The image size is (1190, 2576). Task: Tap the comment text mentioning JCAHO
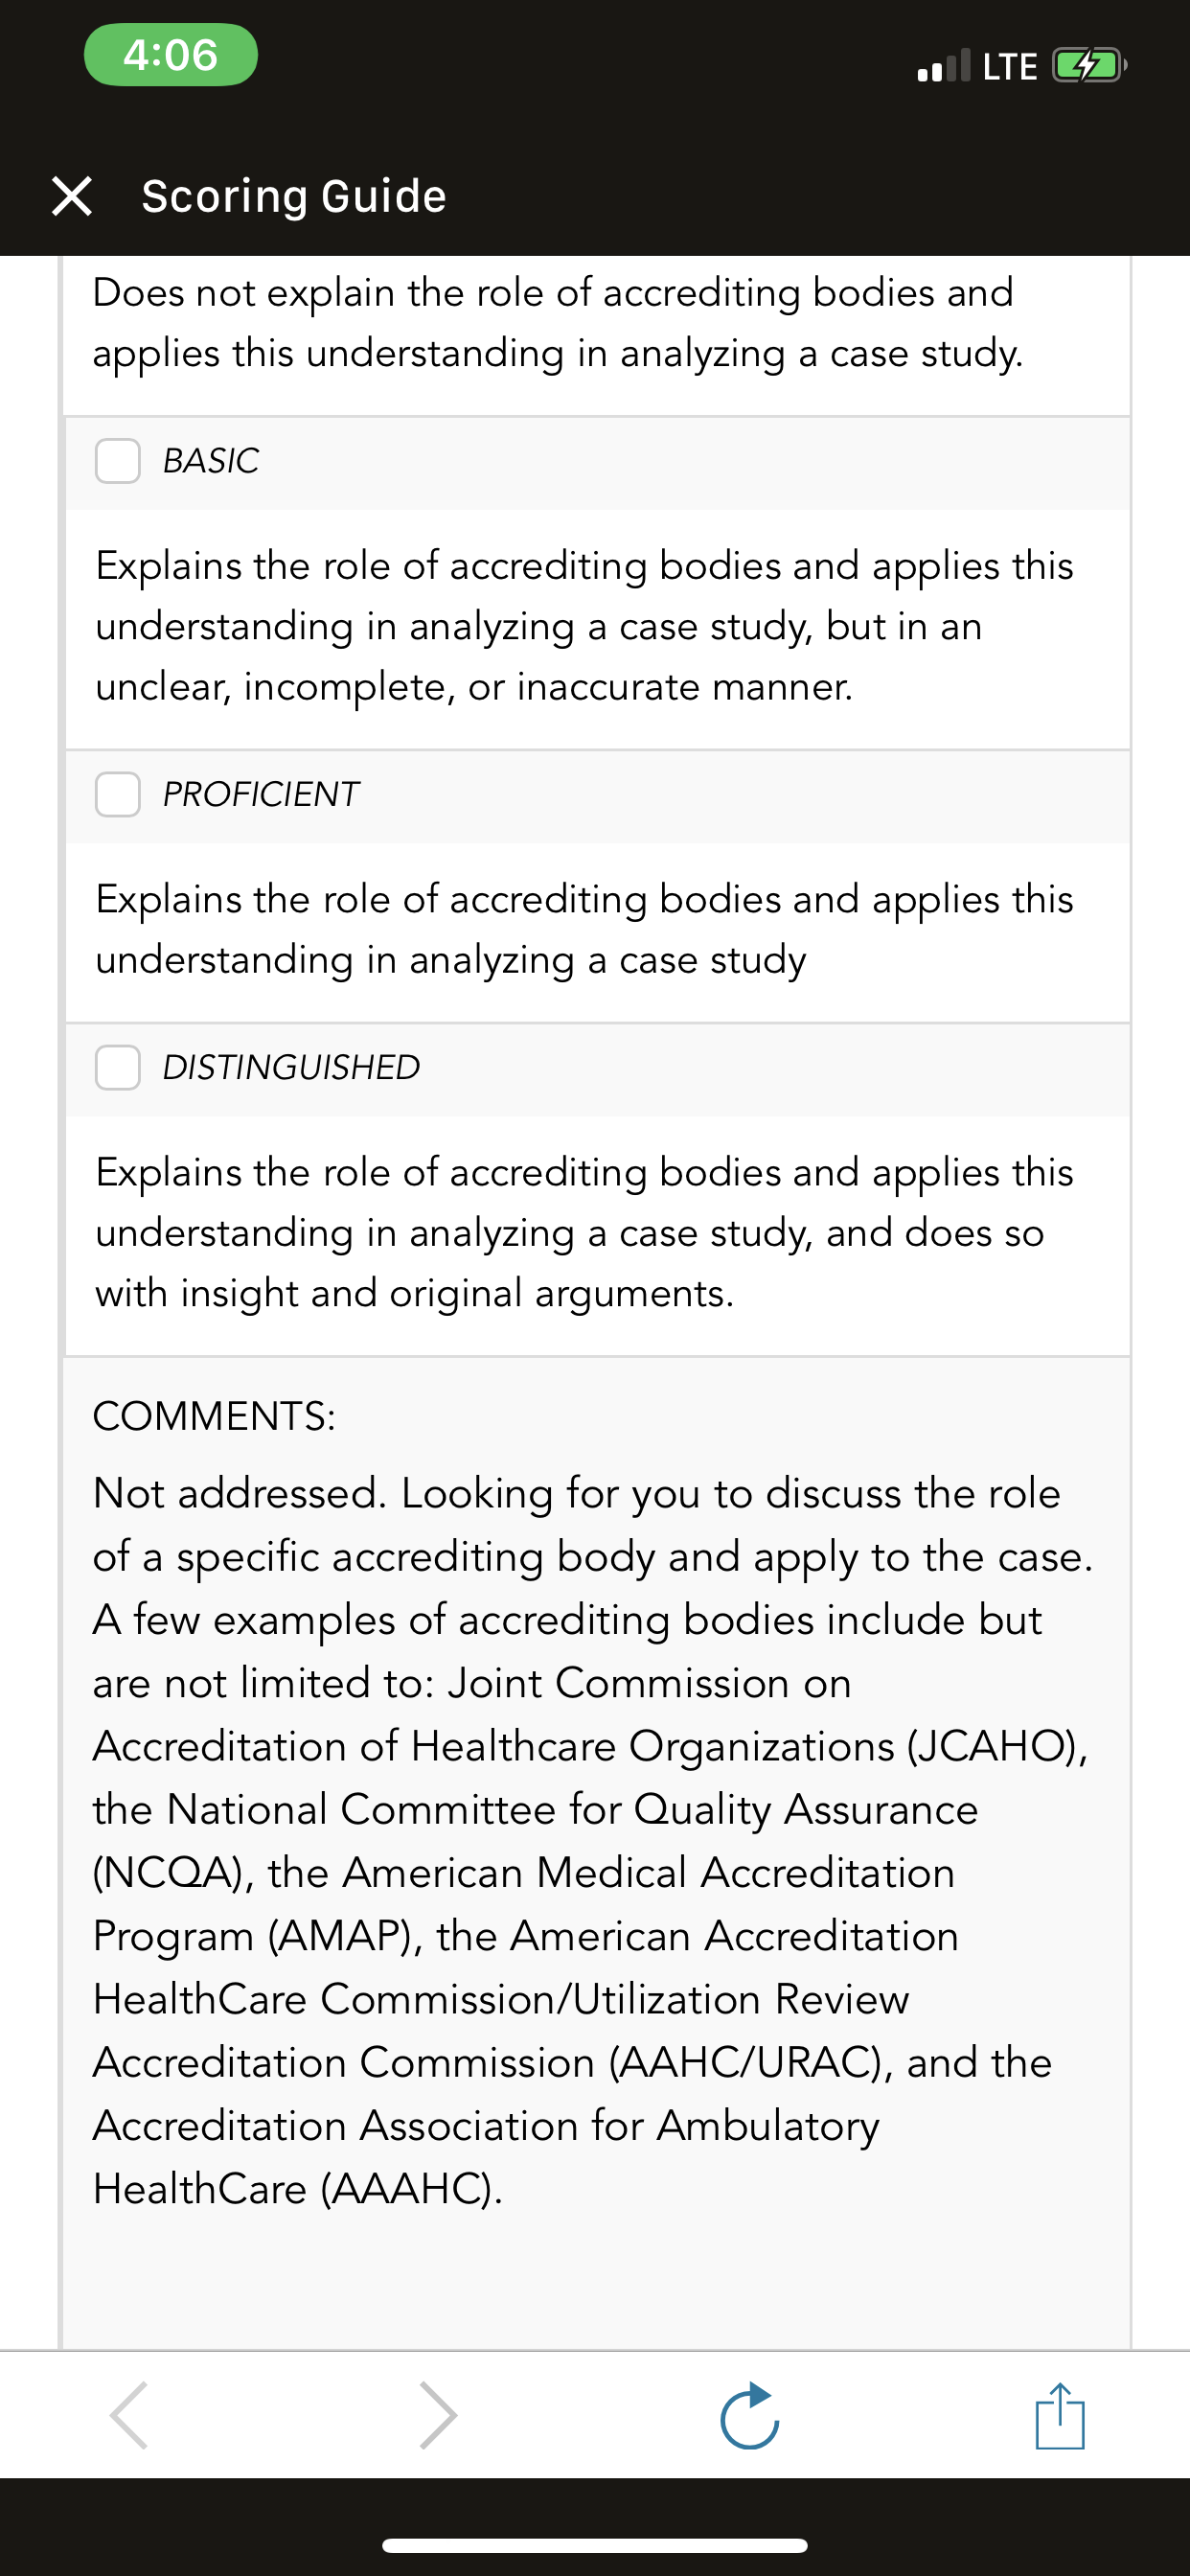(x=594, y=1841)
